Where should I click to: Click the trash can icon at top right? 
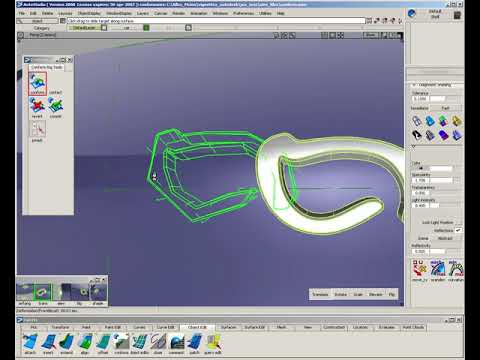click(x=457, y=15)
